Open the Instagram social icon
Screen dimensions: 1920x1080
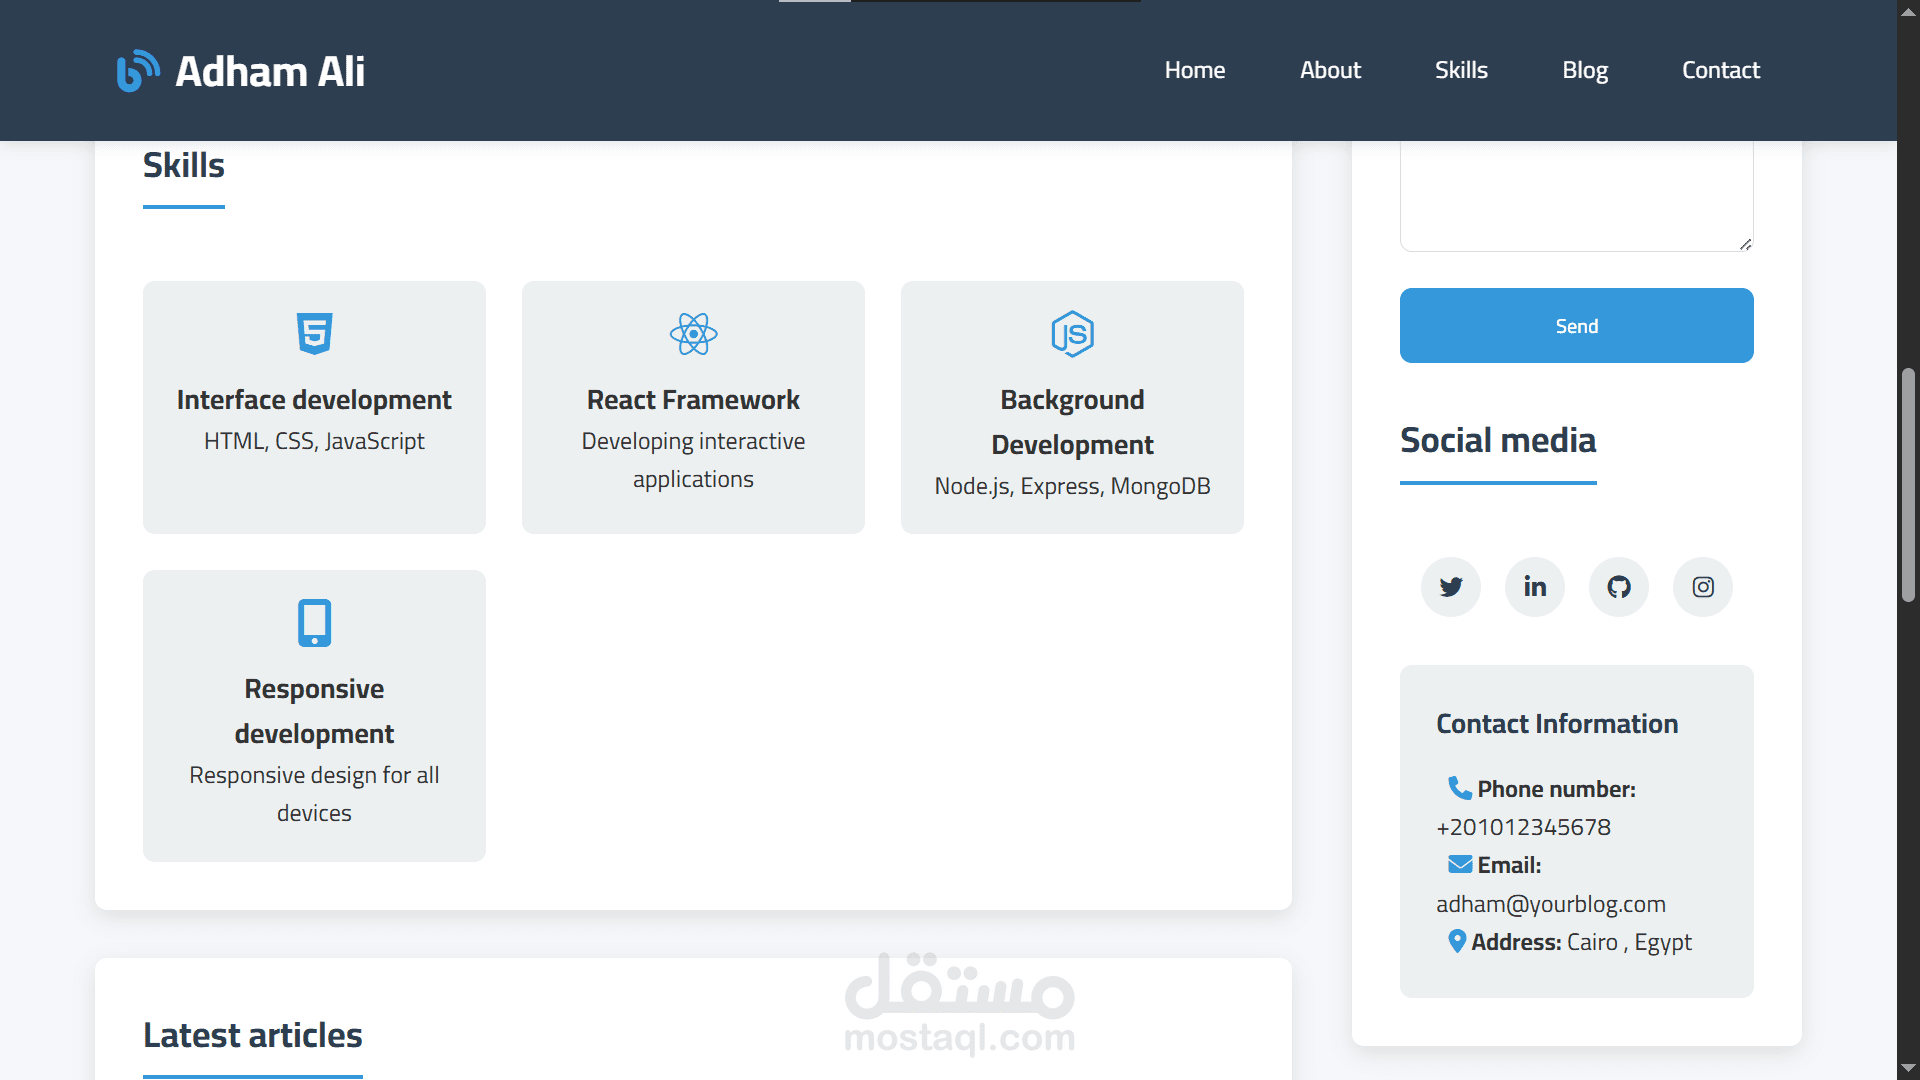point(1702,587)
